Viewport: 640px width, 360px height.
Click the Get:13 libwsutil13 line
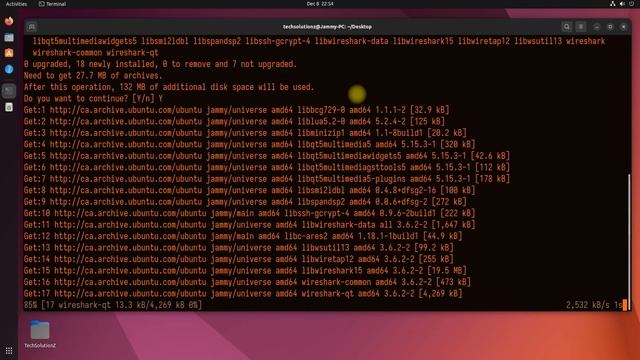click(238, 248)
